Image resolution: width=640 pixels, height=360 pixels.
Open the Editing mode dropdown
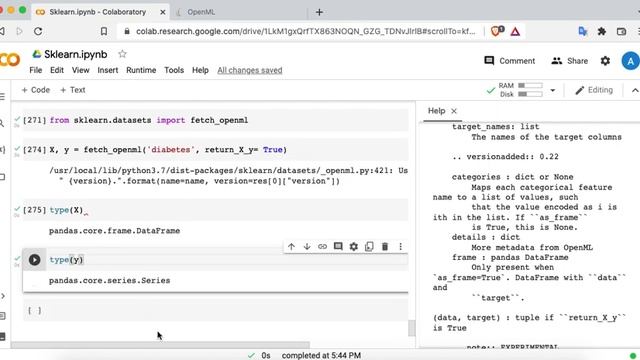point(594,90)
